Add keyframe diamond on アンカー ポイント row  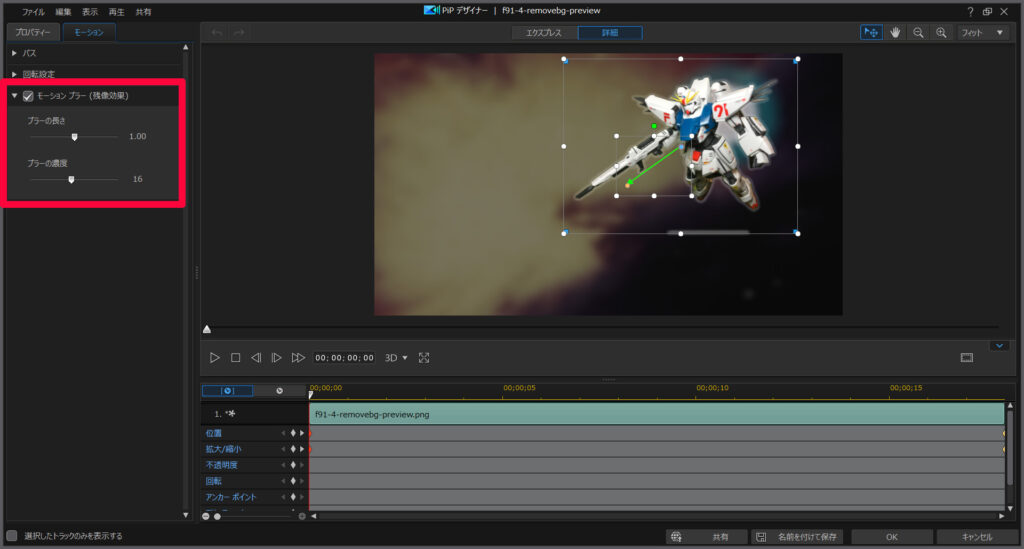[x=293, y=497]
